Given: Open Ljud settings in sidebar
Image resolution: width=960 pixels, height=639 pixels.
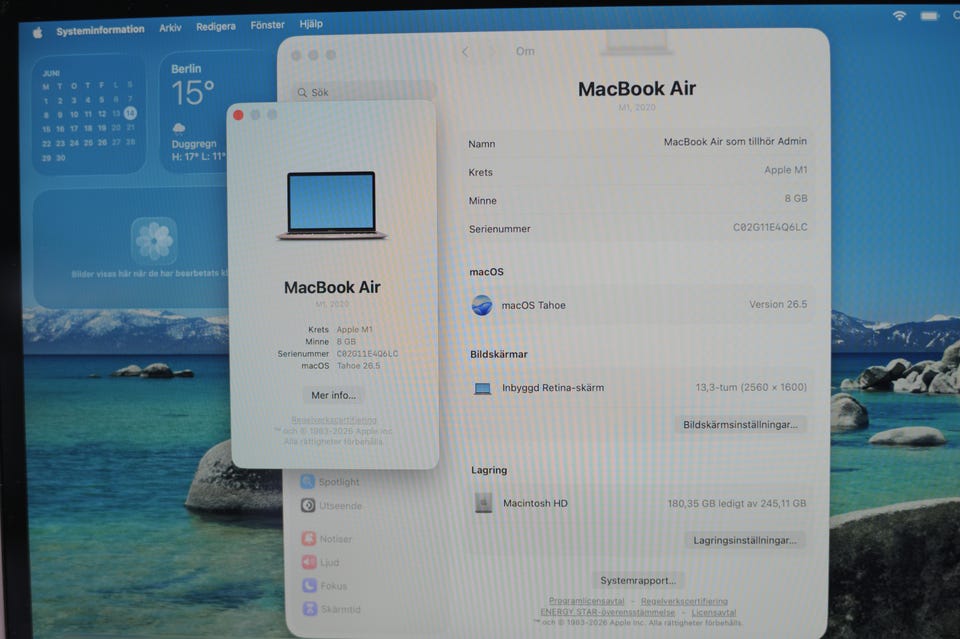Looking at the screenshot, I should (320, 562).
